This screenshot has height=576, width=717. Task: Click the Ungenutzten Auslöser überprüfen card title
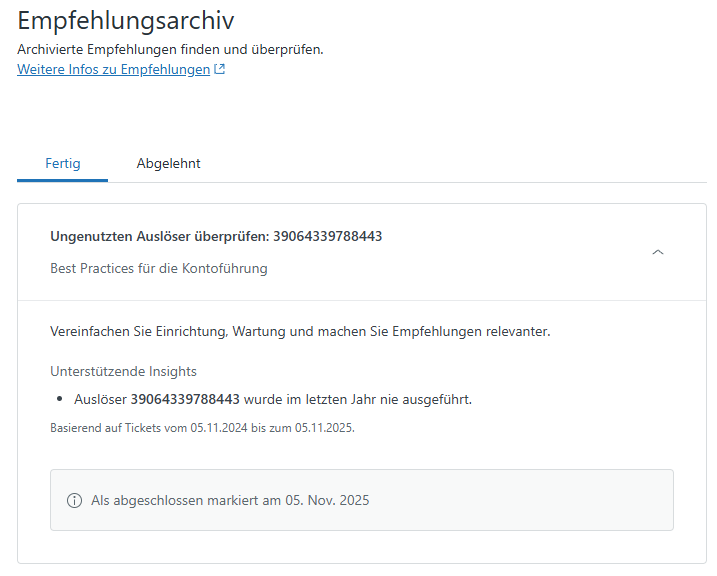(x=216, y=236)
